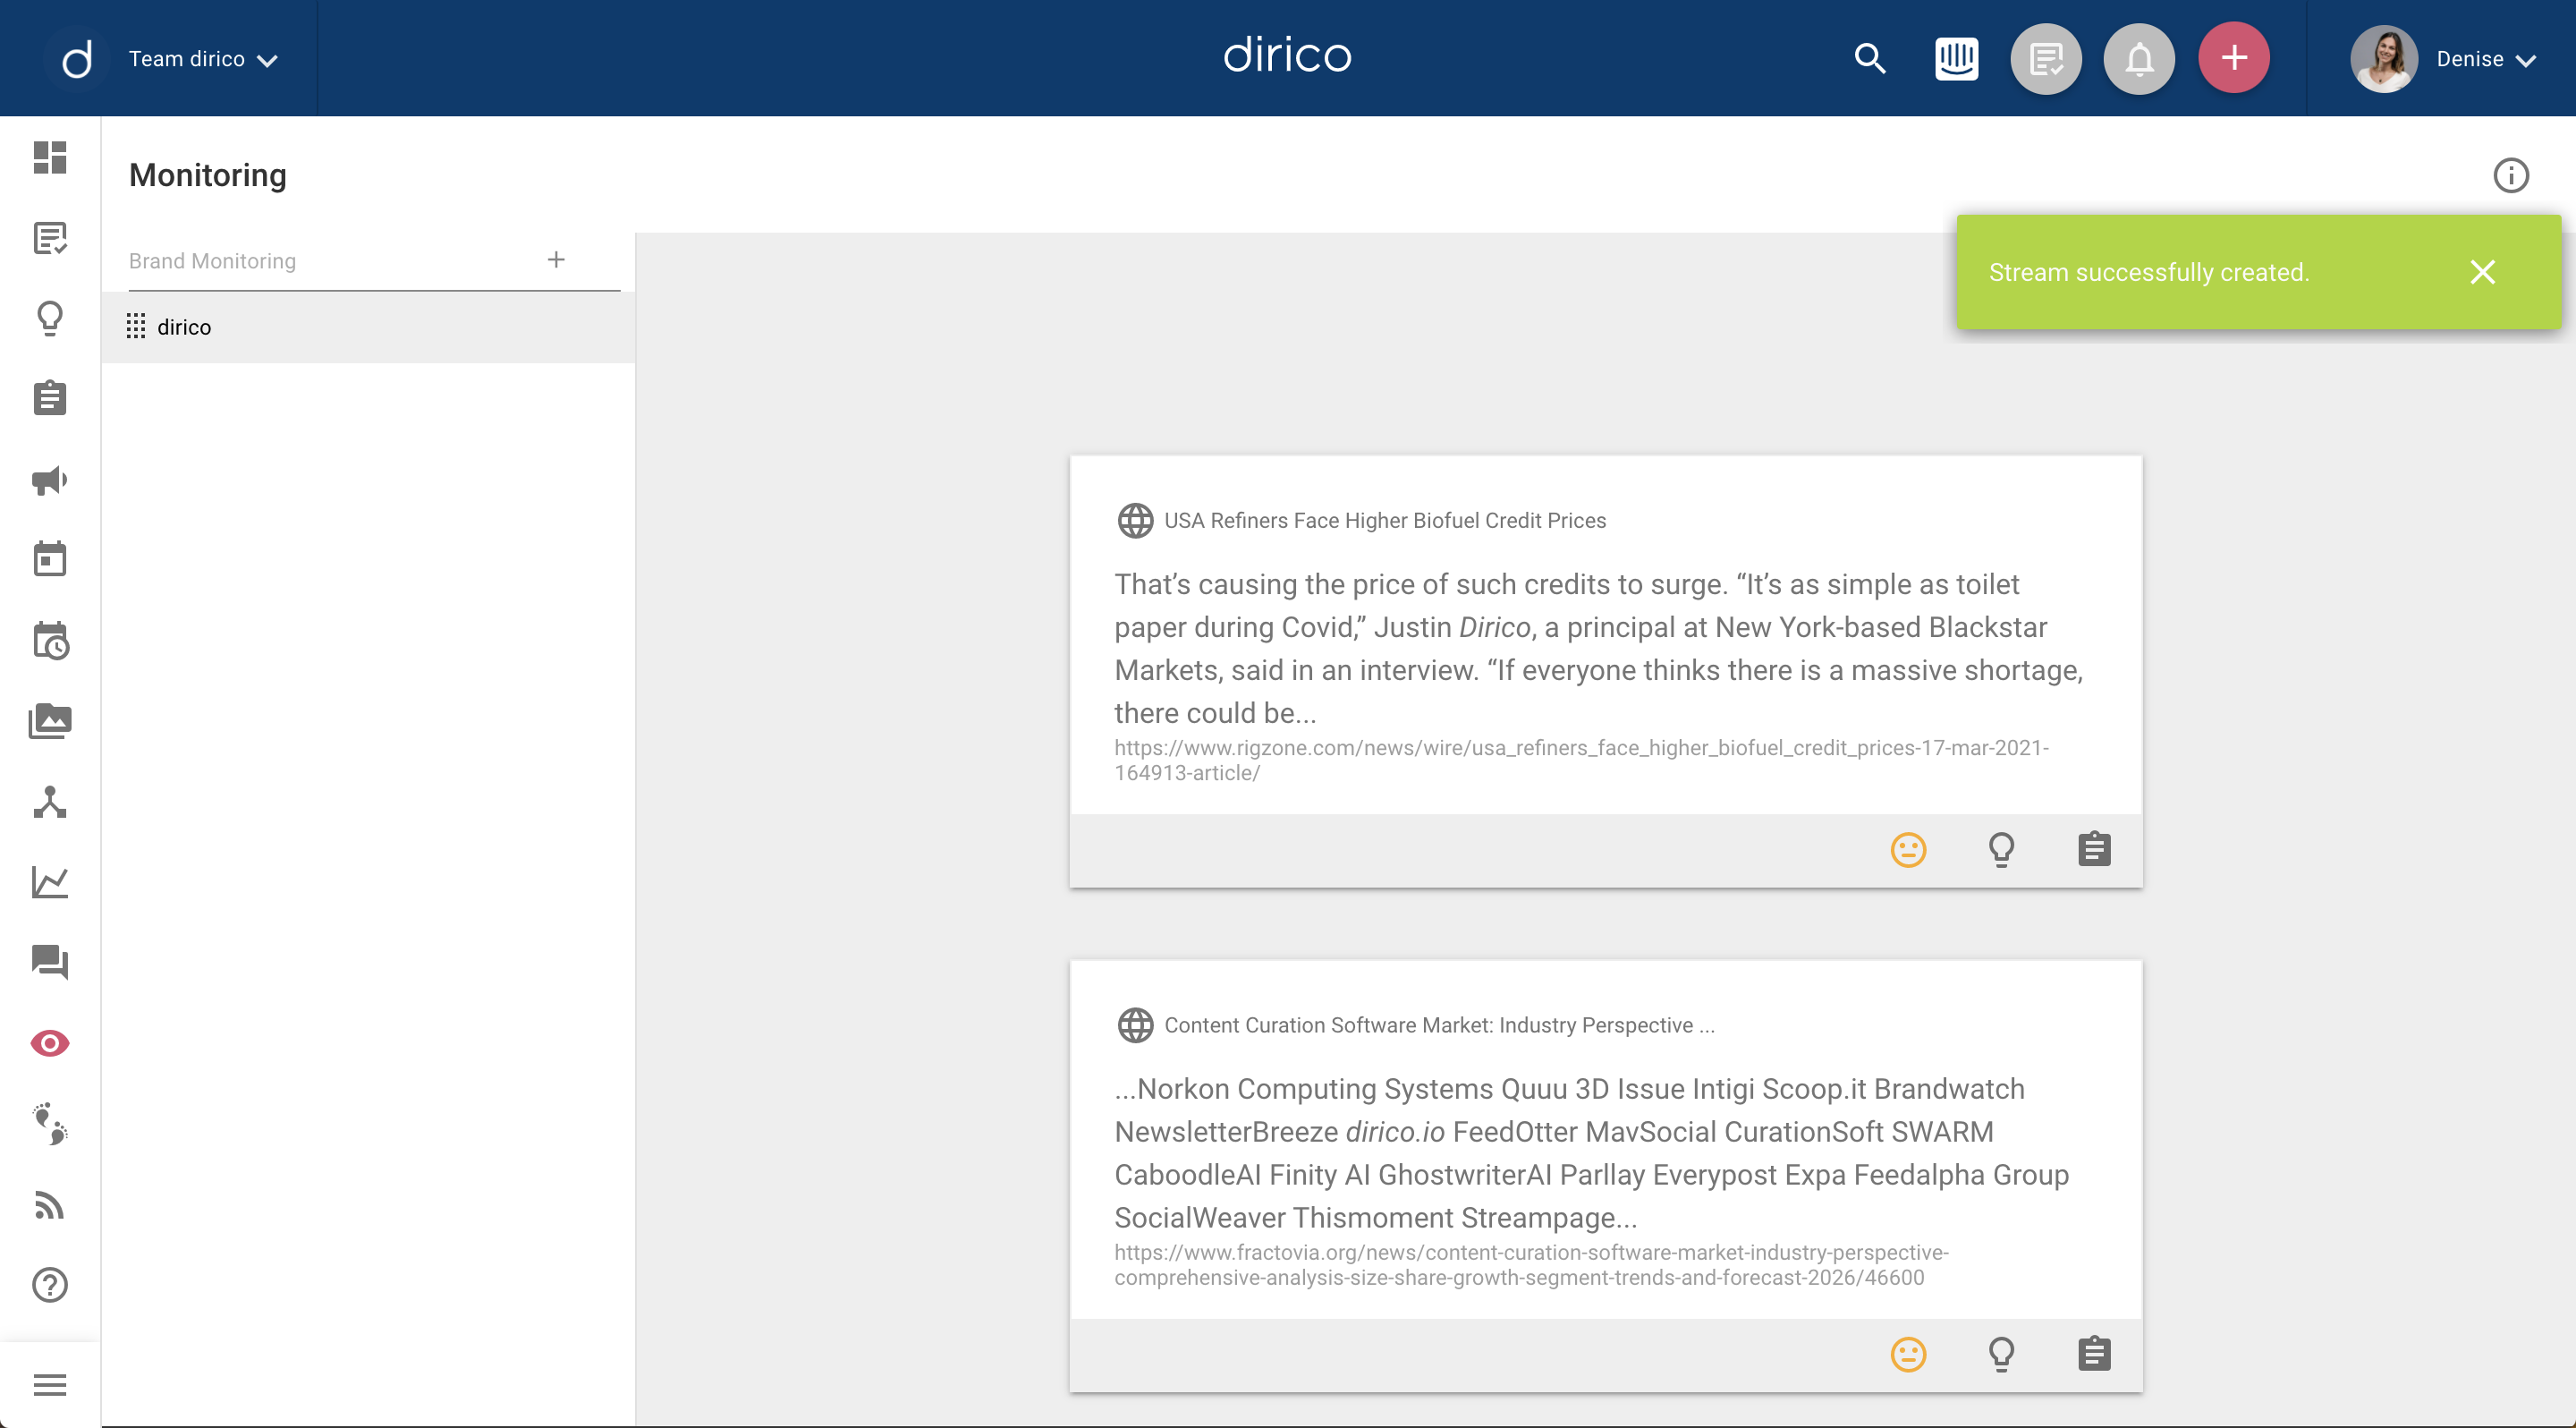Click the globe icon of USA Refiners article
This screenshot has height=1428, width=2576.
pos(1135,520)
